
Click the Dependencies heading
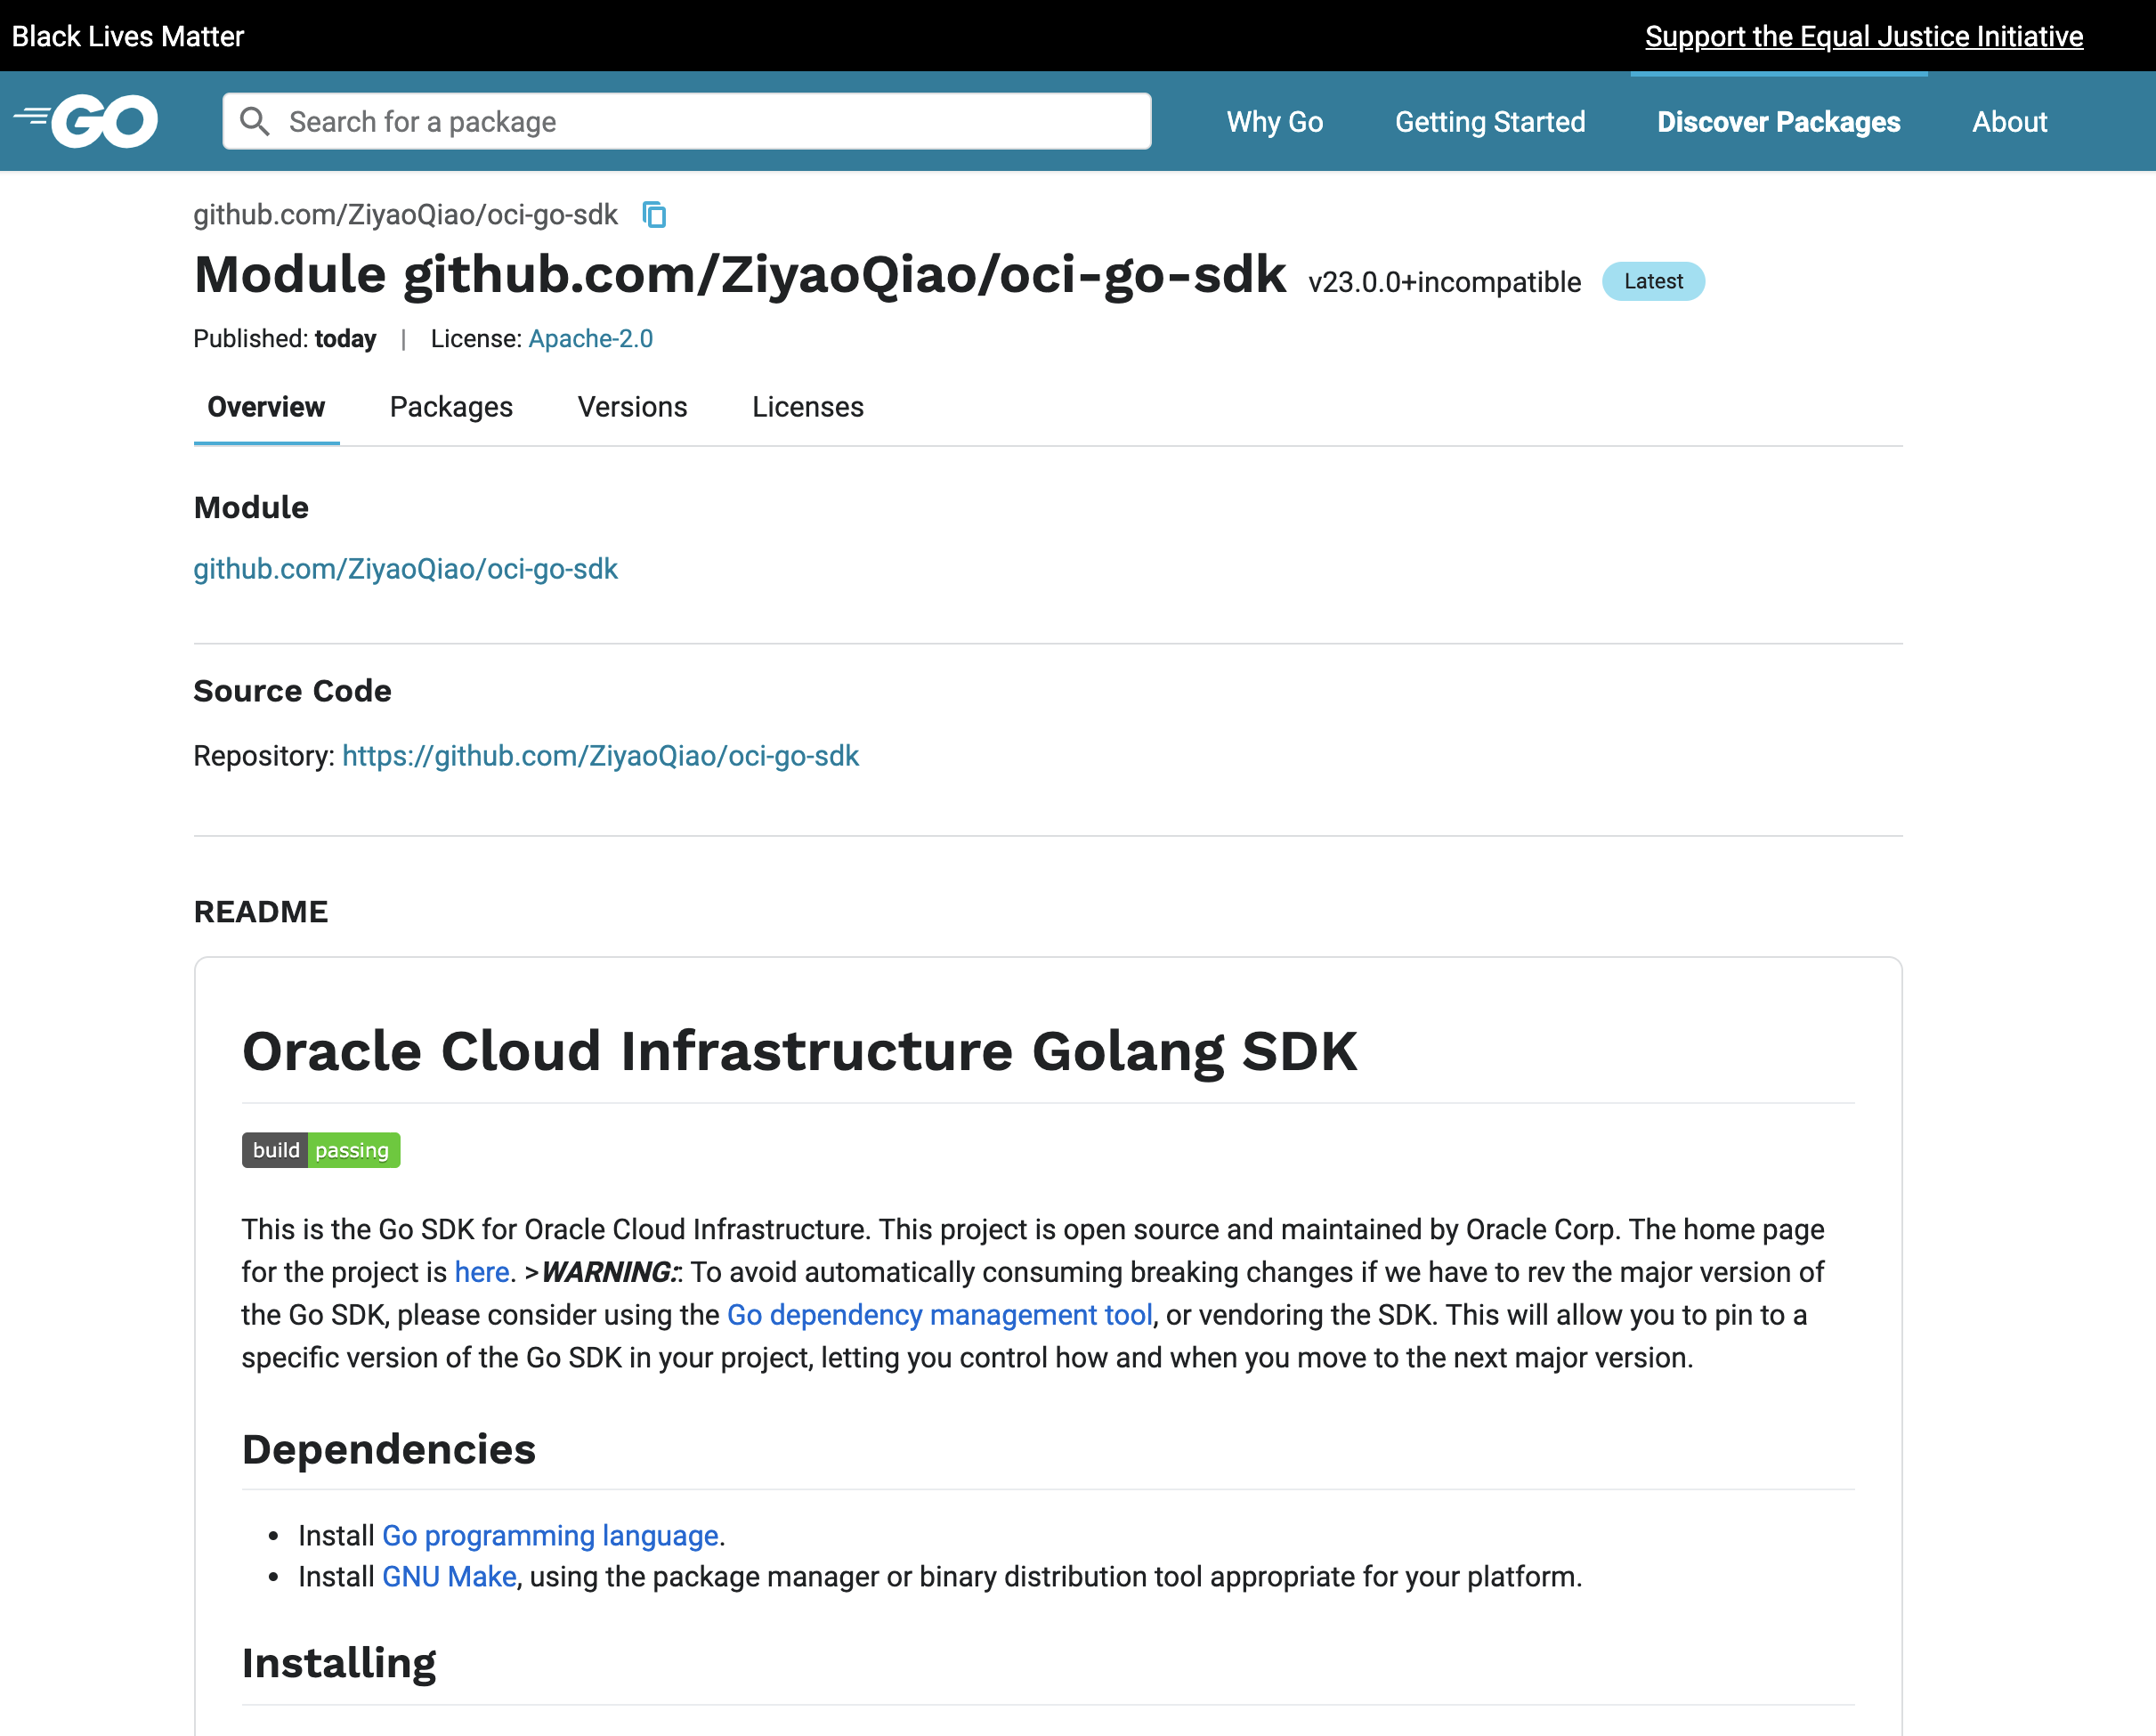[x=389, y=1449]
